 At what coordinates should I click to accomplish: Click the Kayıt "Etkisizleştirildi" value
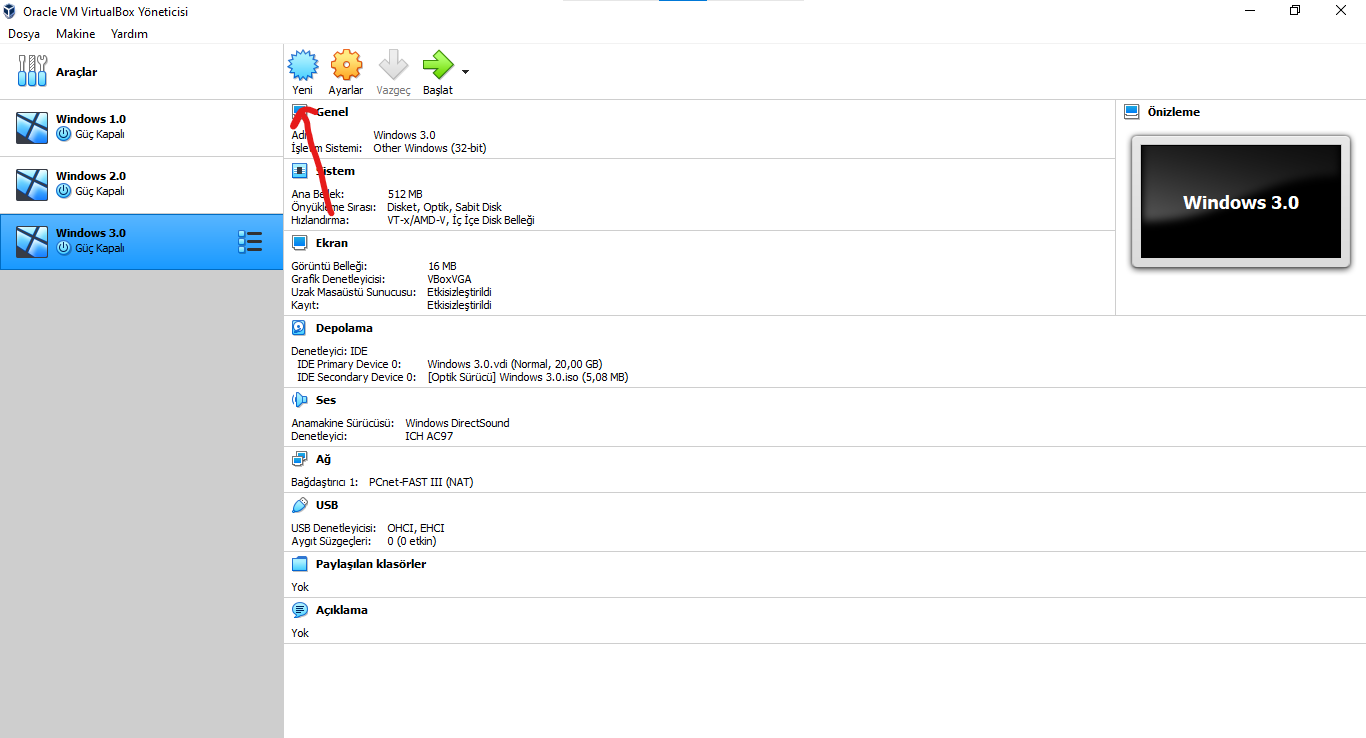coord(459,305)
